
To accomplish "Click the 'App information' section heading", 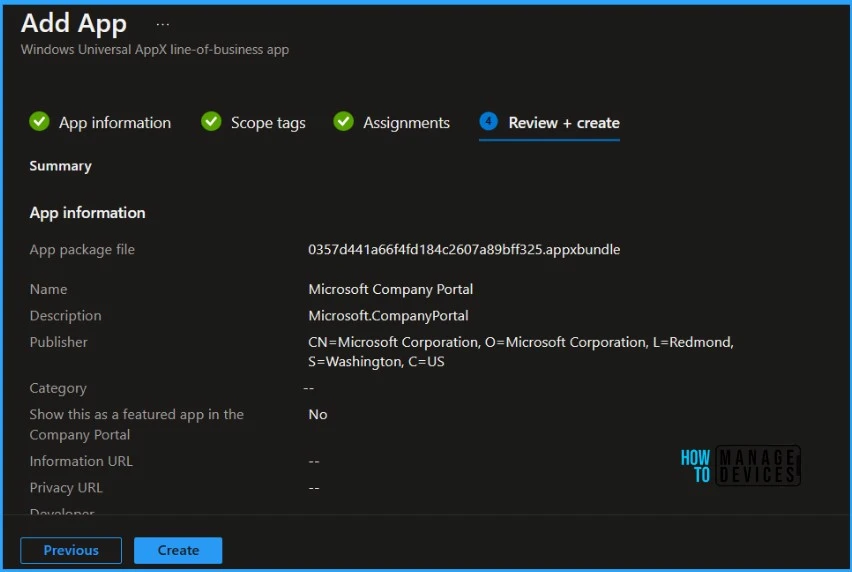I will [87, 213].
